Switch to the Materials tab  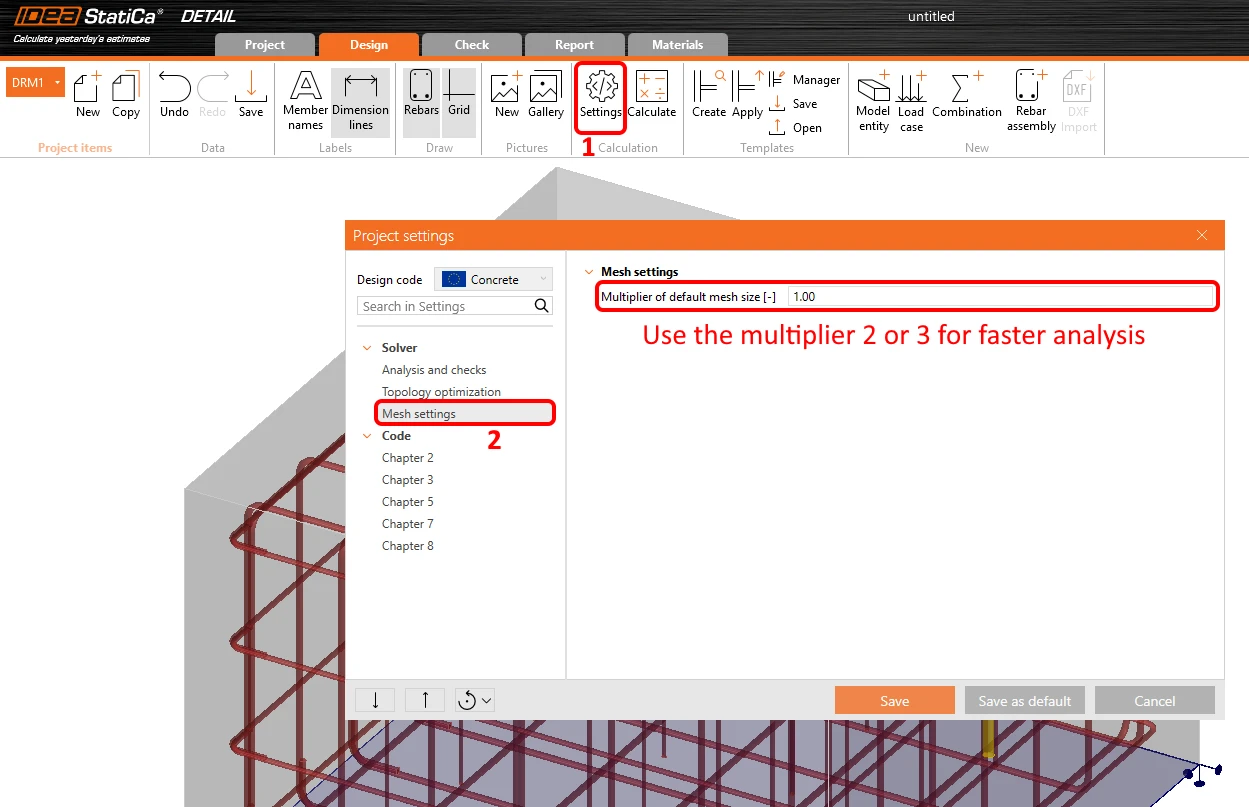(678, 45)
